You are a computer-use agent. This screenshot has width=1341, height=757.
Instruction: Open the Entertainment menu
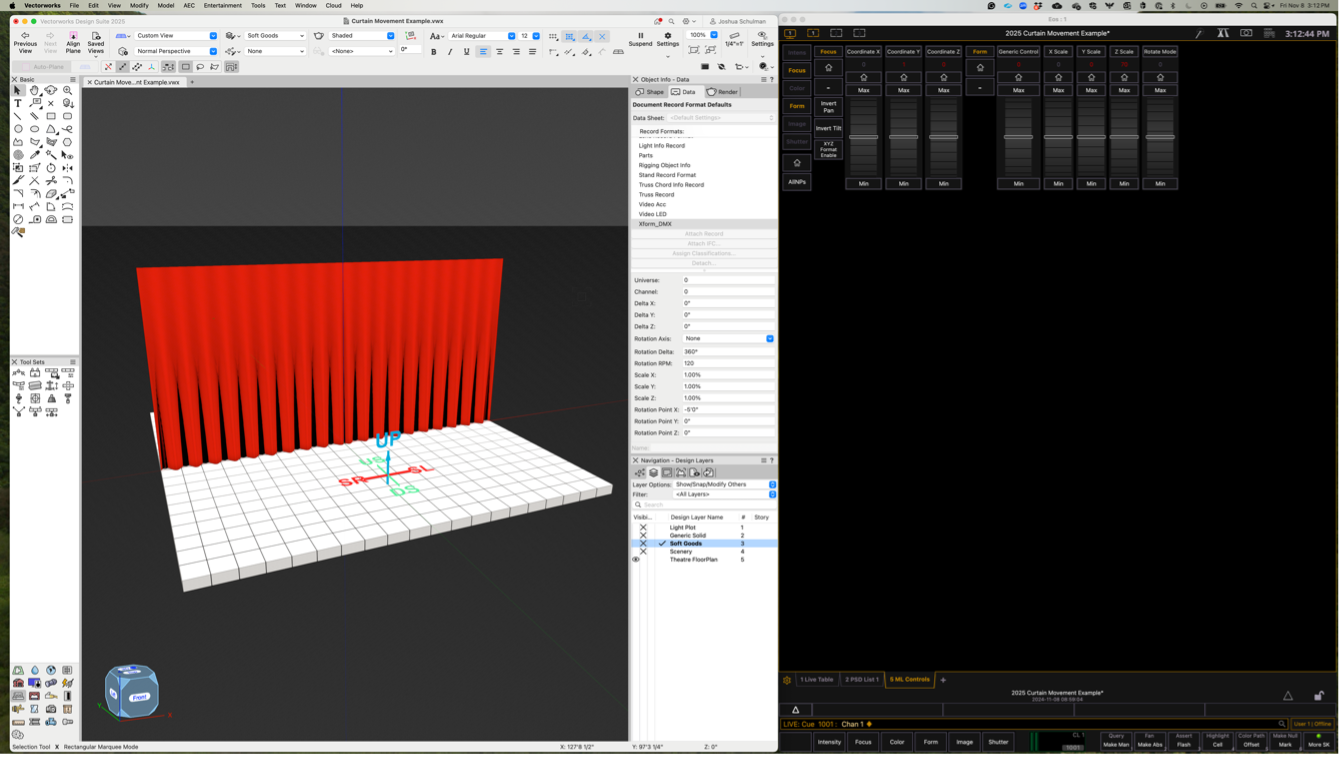pyautogui.click(x=222, y=6)
